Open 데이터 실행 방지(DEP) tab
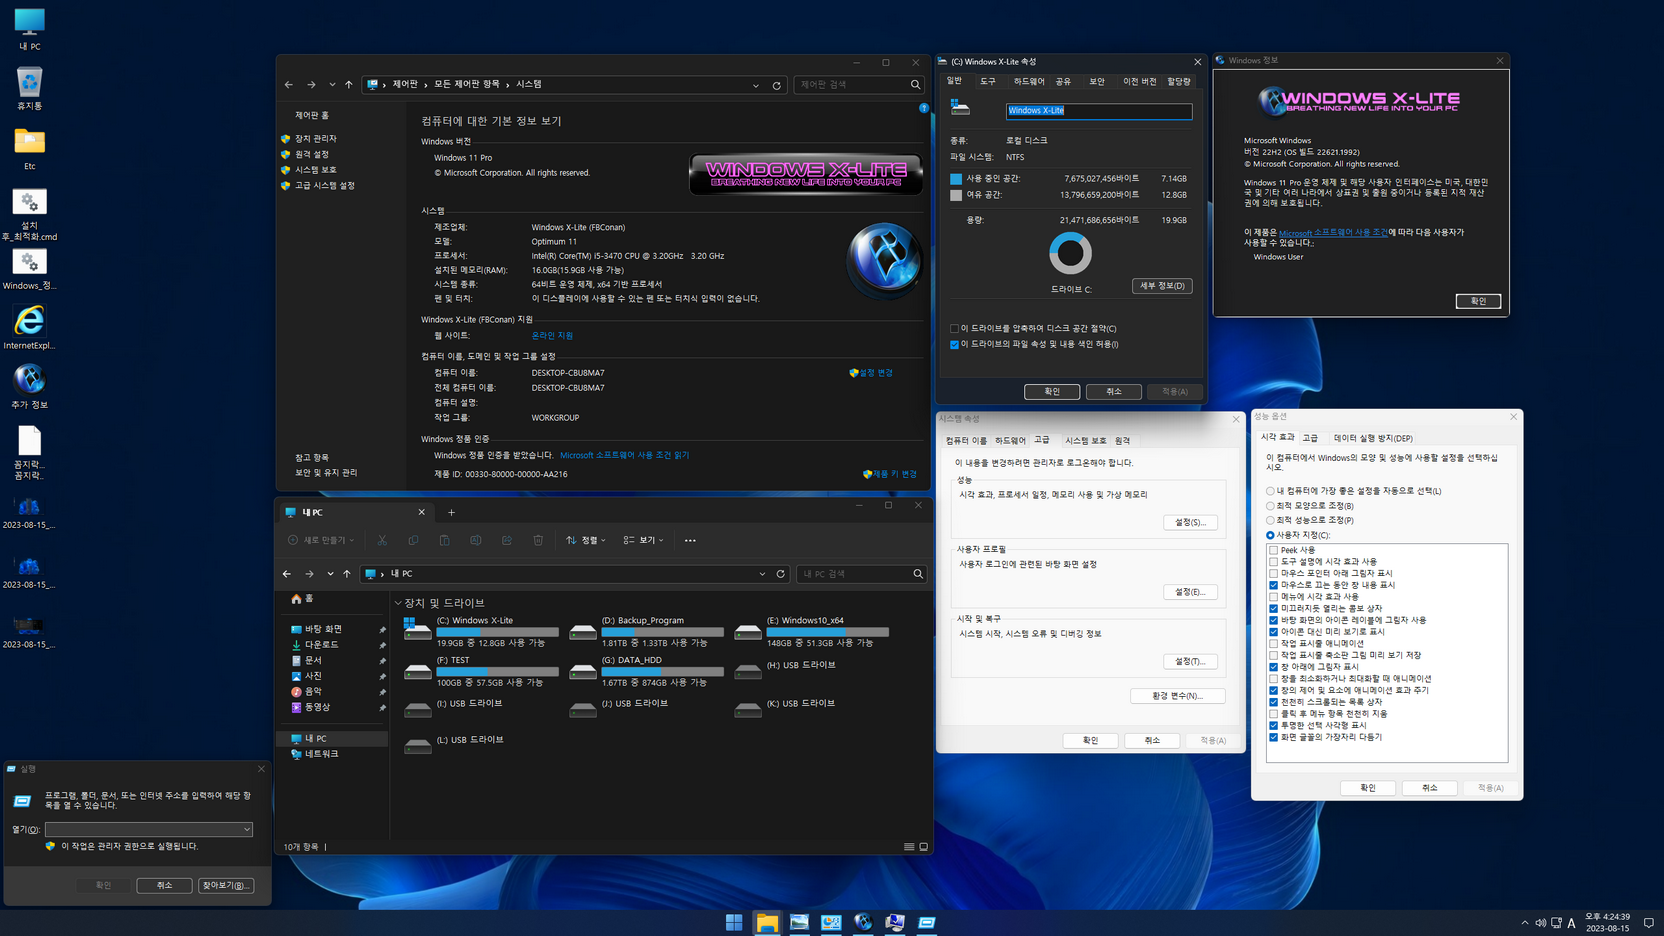1664x936 pixels. pyautogui.click(x=1373, y=438)
